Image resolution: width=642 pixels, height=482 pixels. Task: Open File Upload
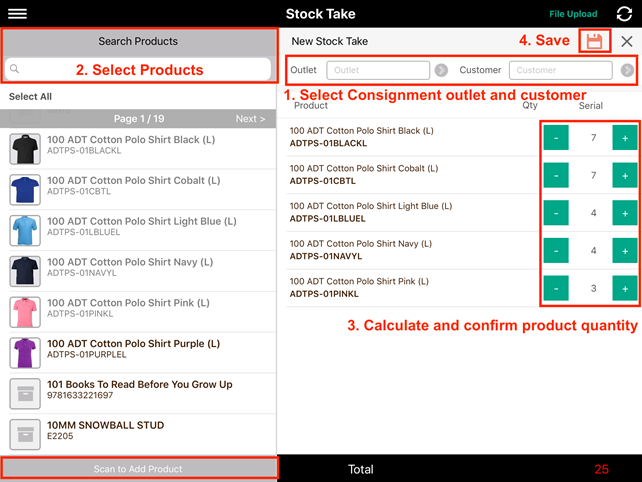(573, 14)
